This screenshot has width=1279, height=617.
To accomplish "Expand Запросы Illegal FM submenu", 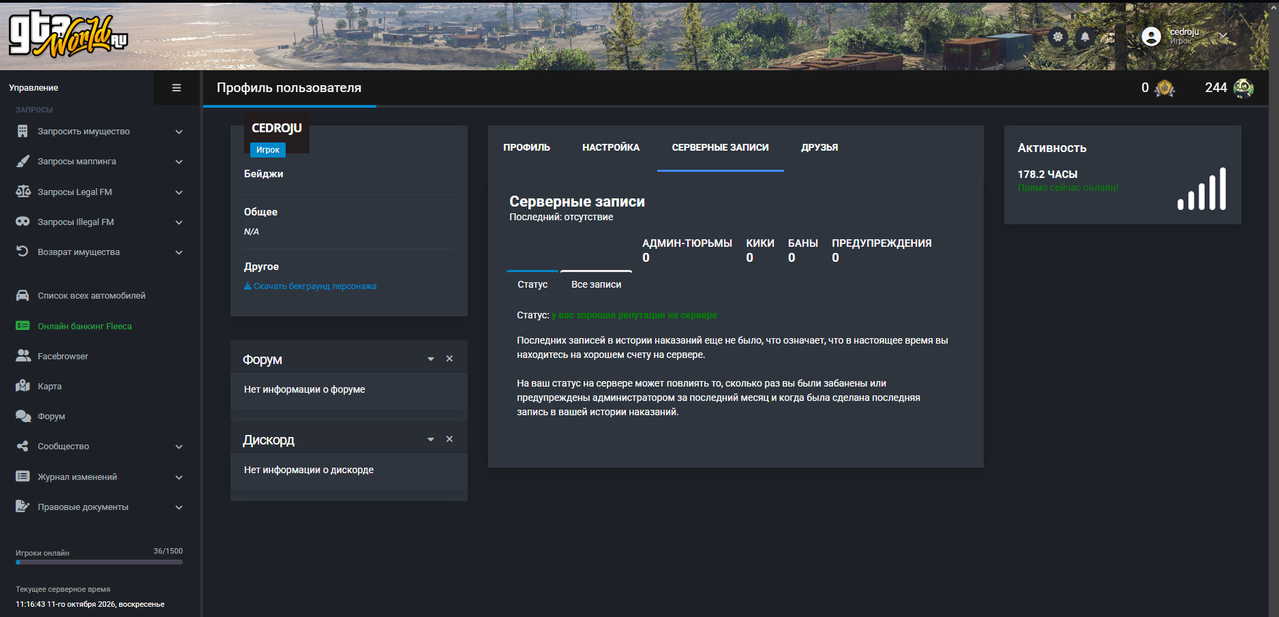I will [179, 222].
